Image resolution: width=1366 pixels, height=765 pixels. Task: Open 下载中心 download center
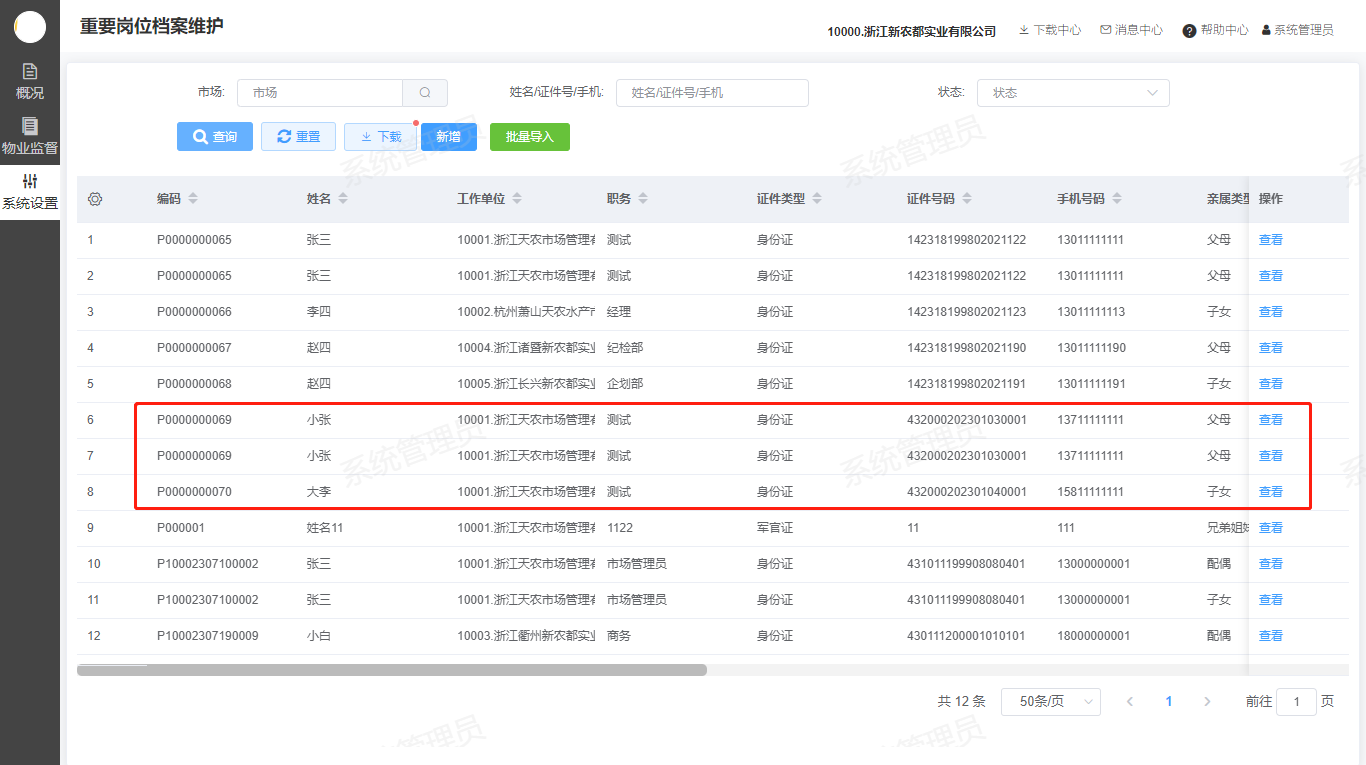(x=1049, y=30)
